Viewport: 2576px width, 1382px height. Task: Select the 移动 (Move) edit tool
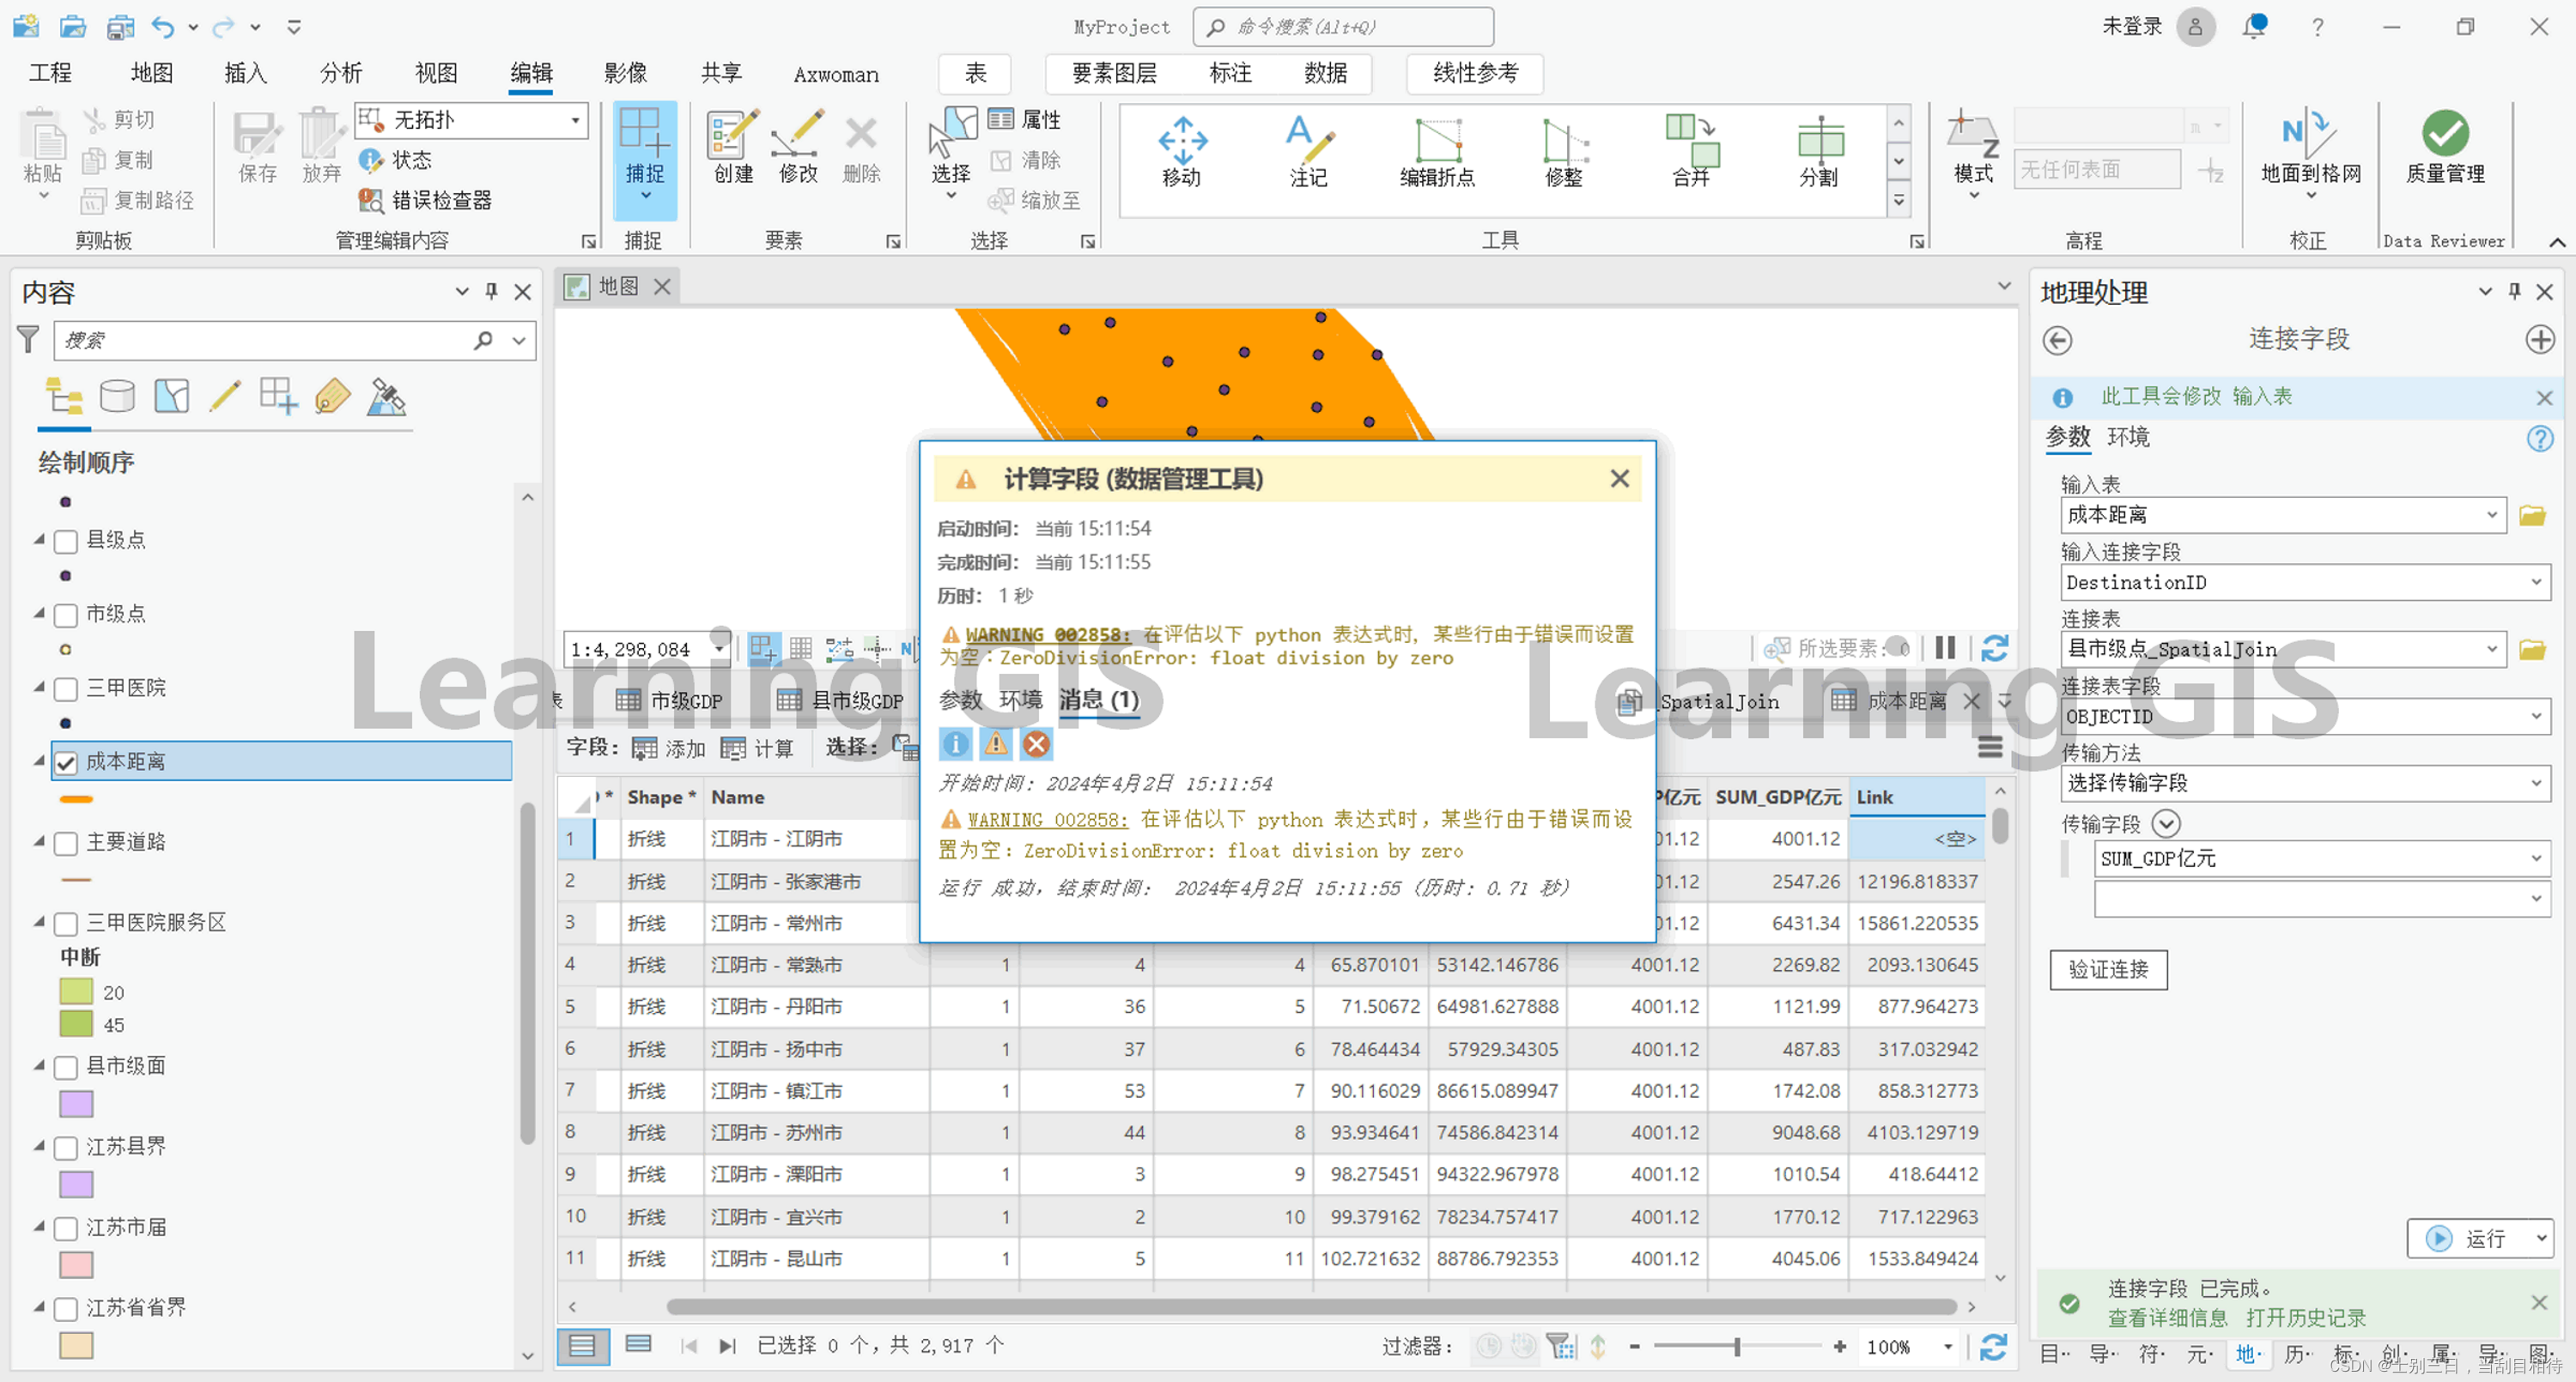pos(1182,151)
